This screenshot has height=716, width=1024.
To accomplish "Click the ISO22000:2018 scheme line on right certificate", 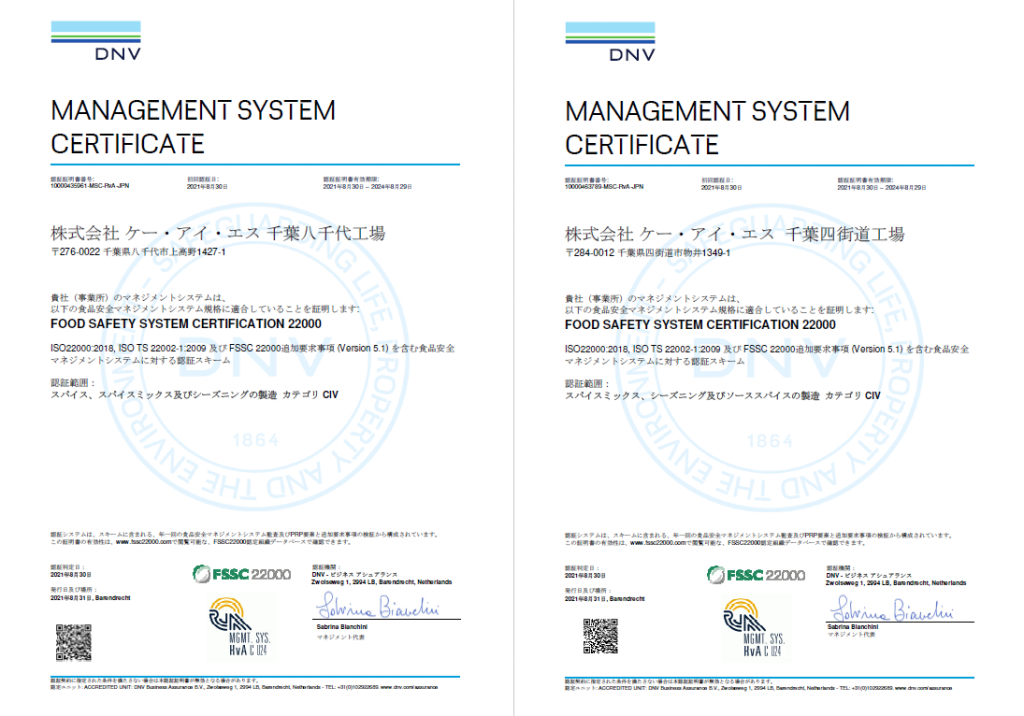I will point(767,355).
